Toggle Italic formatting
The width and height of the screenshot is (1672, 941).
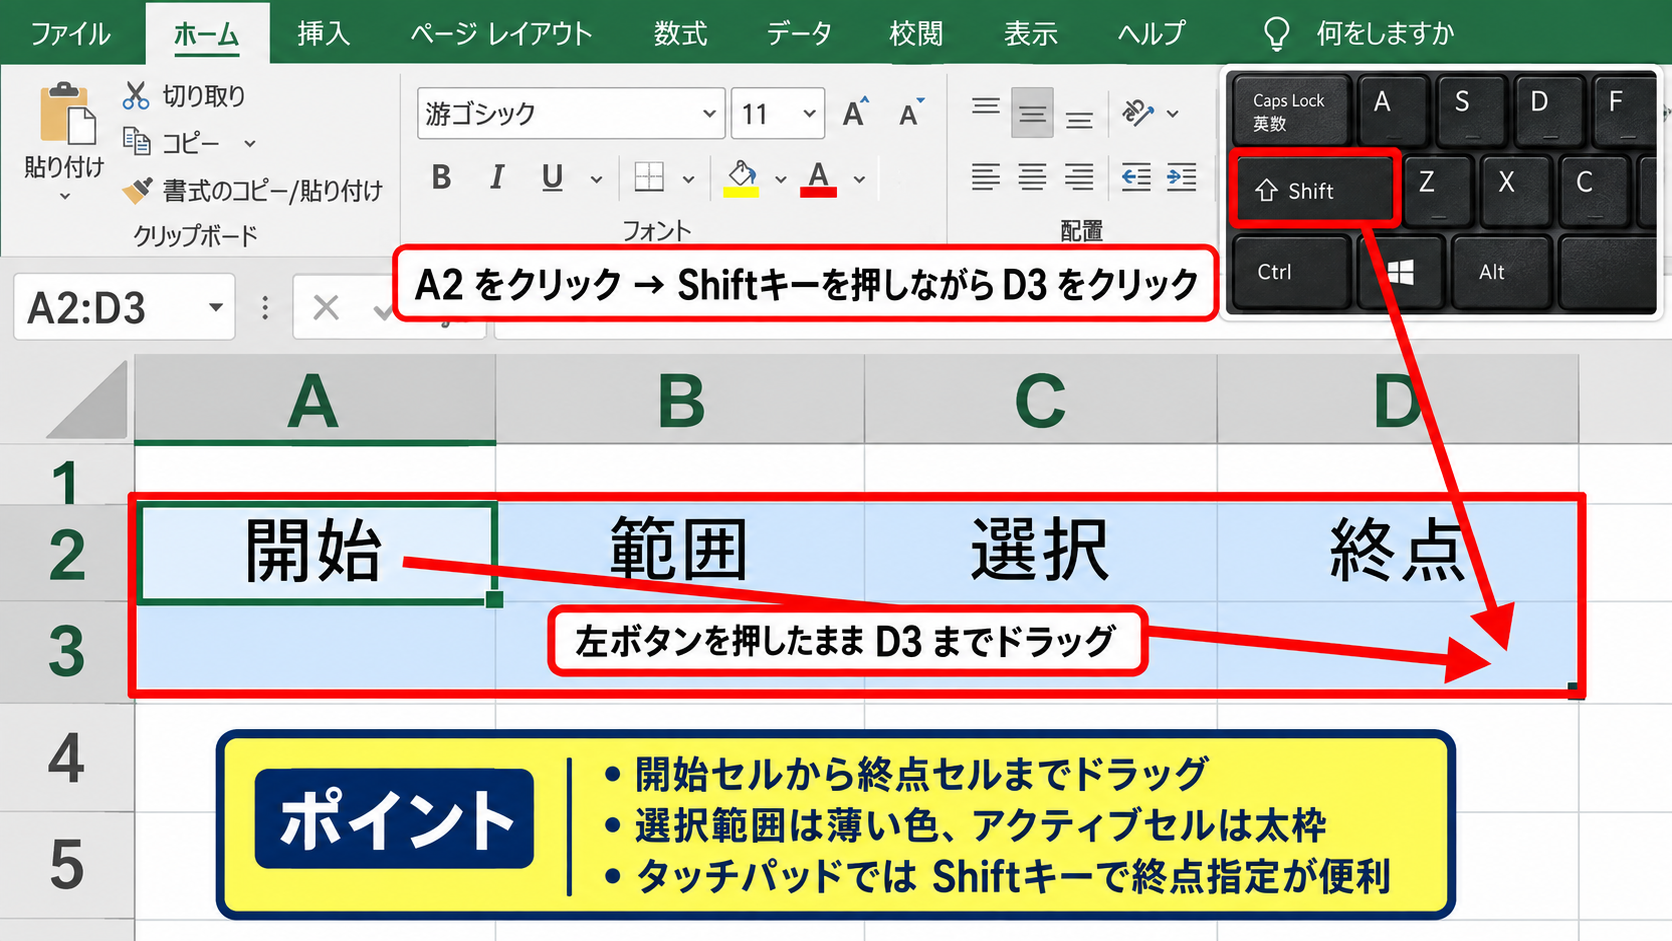point(496,178)
